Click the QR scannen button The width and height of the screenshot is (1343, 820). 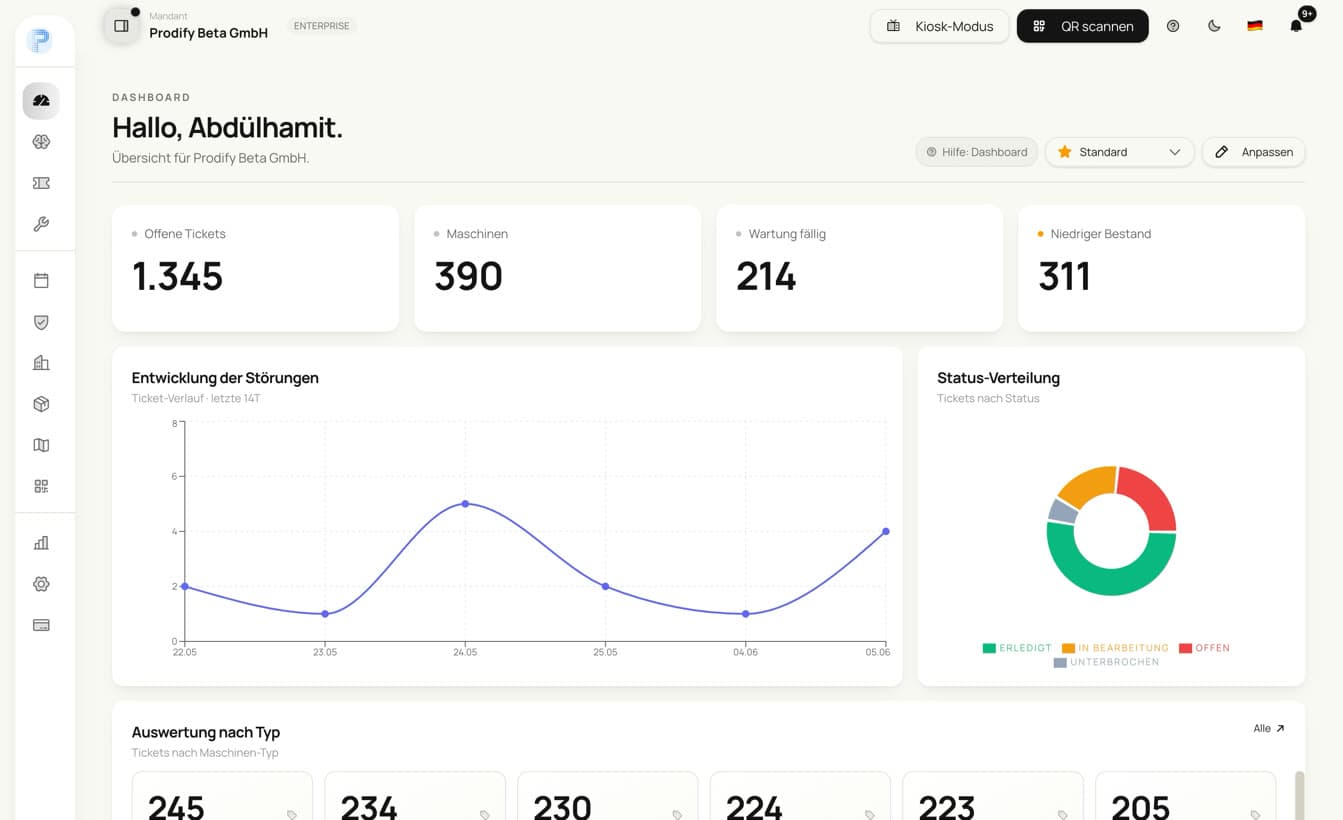pyautogui.click(x=1083, y=26)
